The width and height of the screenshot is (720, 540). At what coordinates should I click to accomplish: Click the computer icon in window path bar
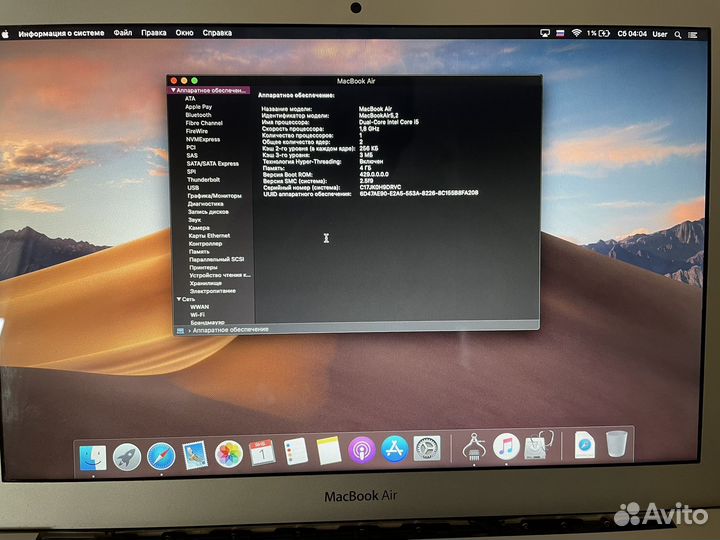point(180,331)
